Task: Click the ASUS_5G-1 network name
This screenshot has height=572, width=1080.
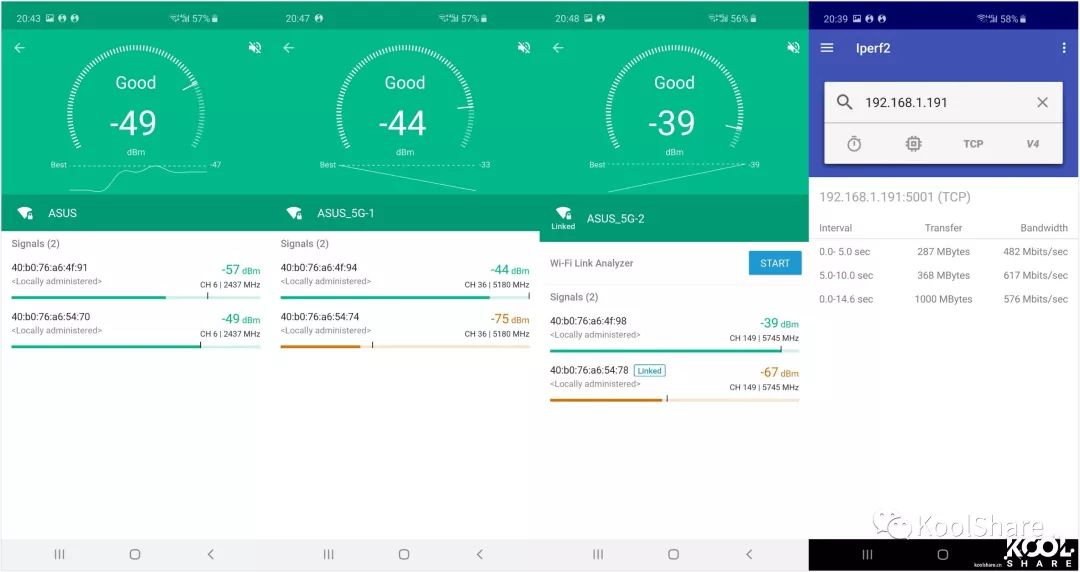Action: tap(346, 213)
